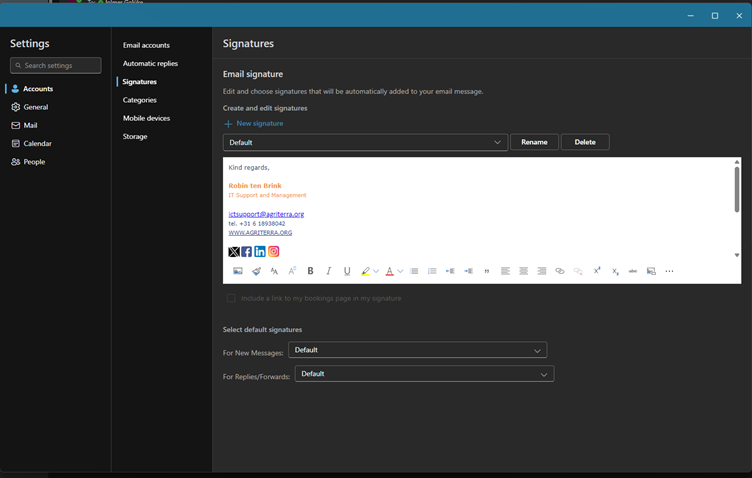Expand the For Replies/Forwards dropdown
The image size is (752, 478).
tap(424, 373)
